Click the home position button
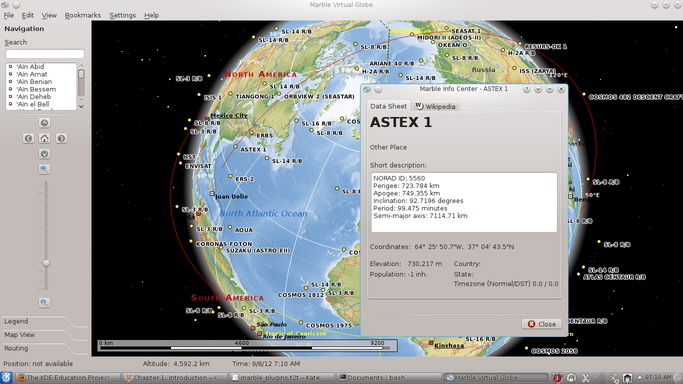Image resolution: width=683 pixels, height=384 pixels. (x=44, y=138)
